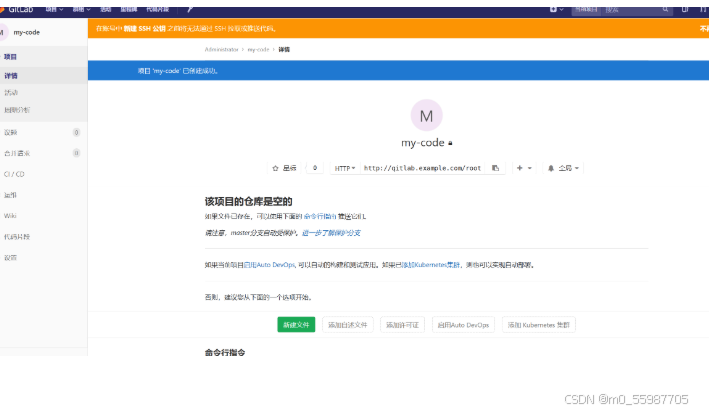Click the green 新建文件 button

[x=296, y=325]
